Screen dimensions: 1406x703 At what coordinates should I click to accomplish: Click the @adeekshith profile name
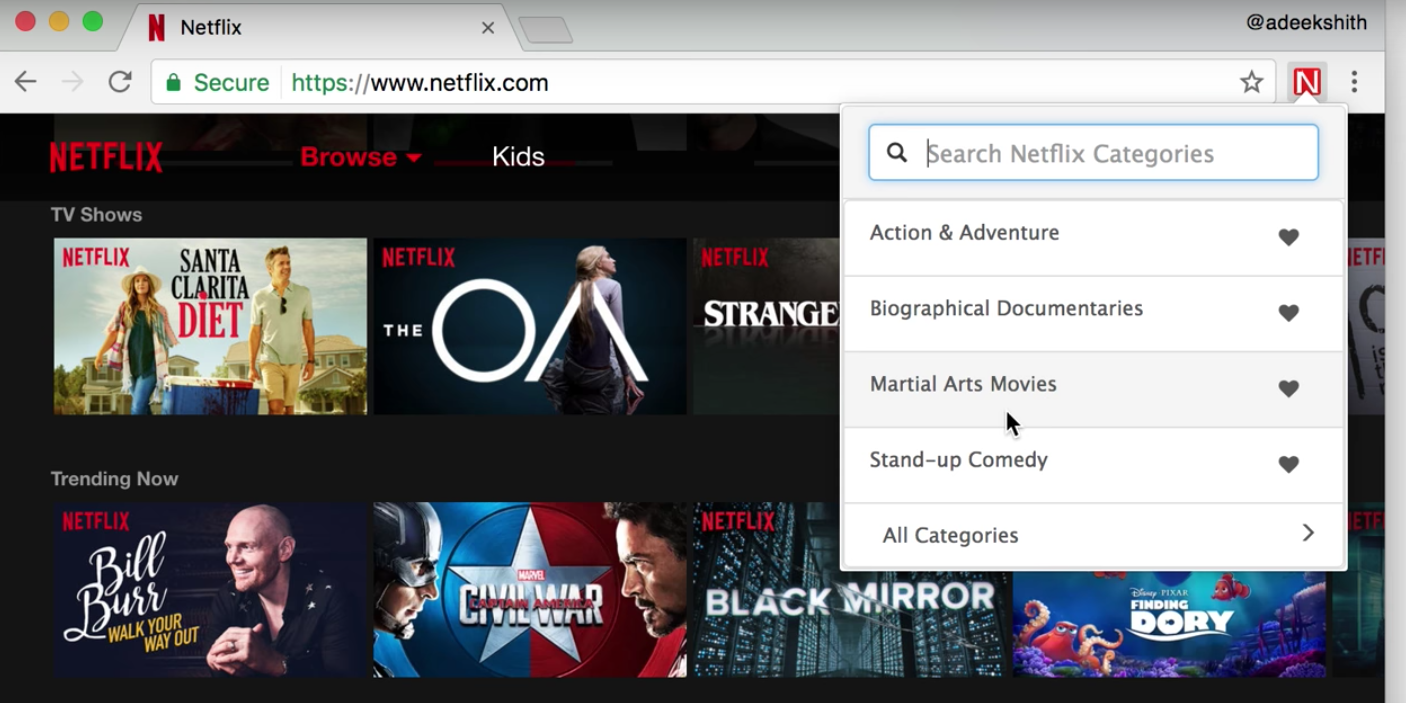[1306, 22]
